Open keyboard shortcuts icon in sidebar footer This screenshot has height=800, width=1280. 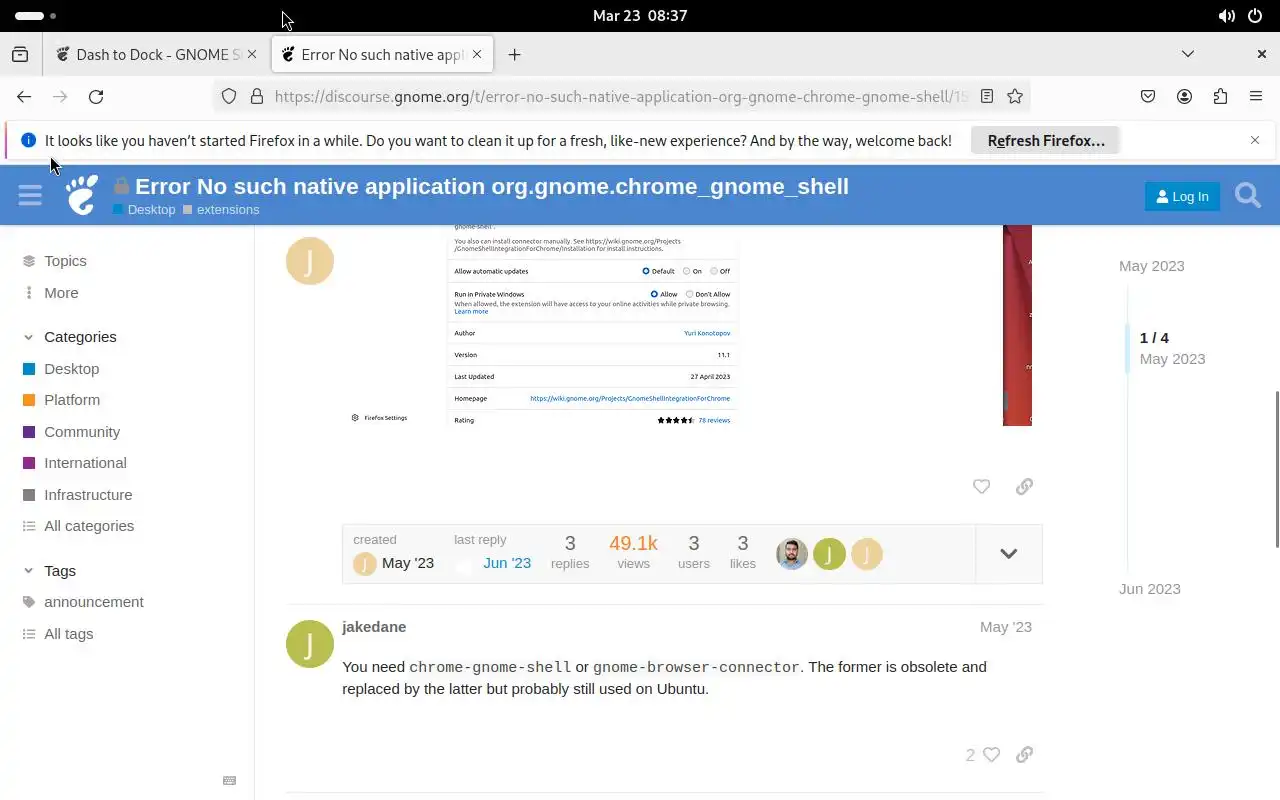pos(229,781)
